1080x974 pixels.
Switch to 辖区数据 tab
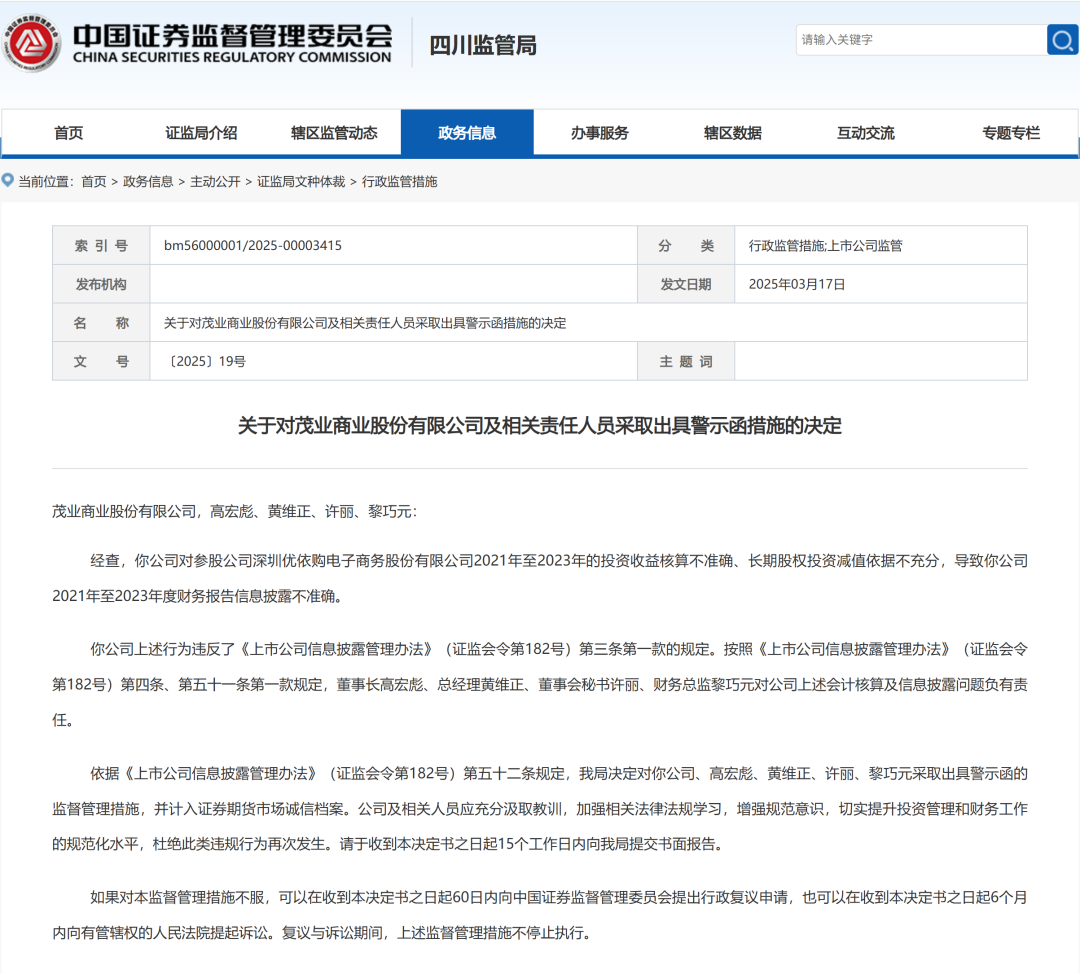(733, 133)
